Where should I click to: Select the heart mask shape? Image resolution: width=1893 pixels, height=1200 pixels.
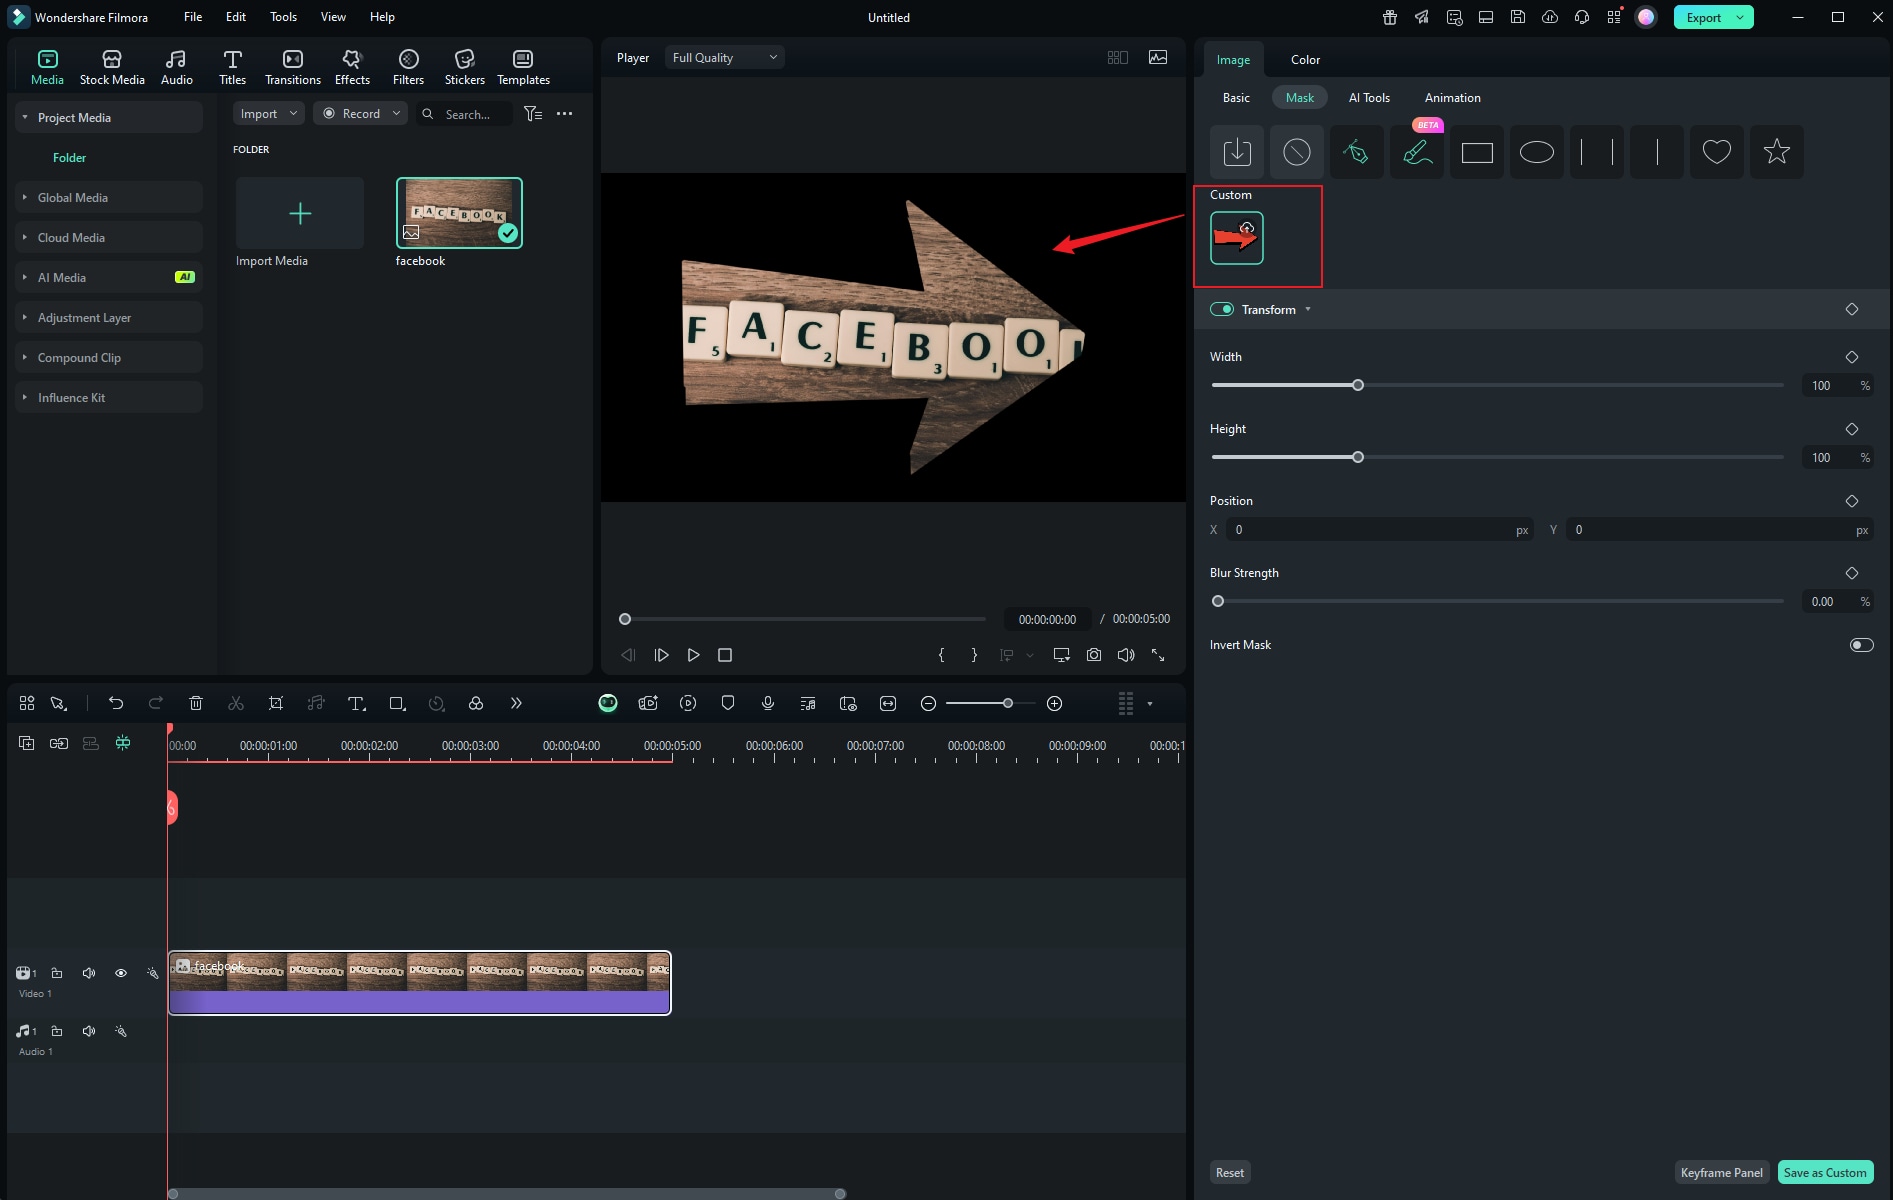click(x=1716, y=152)
